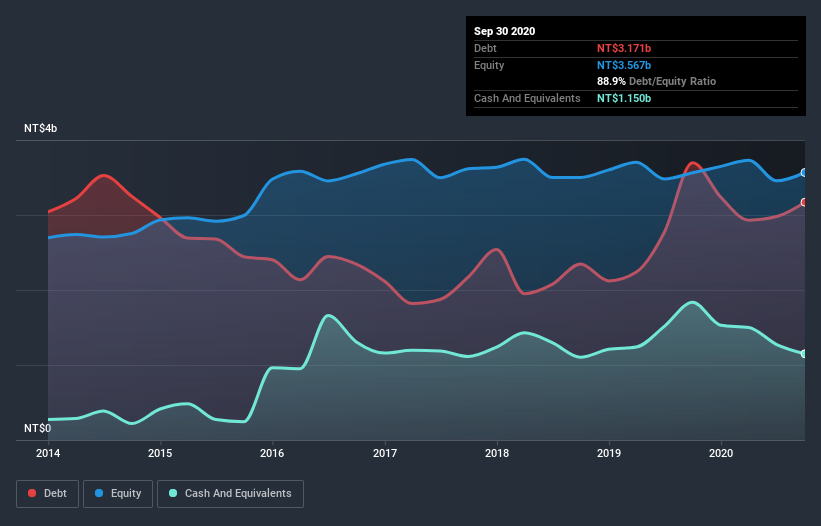Click tooltip Cash And Equivalents row label
The image size is (821, 526).
pos(527,98)
